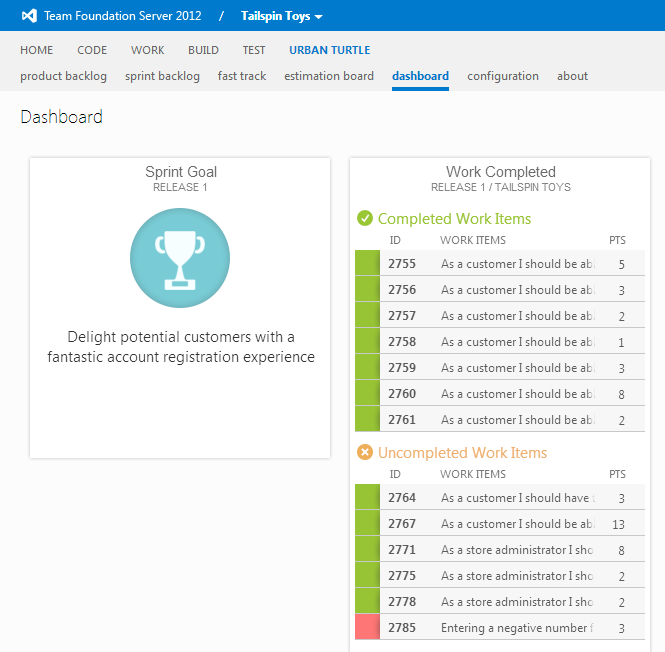
Task: Open the Tailspin Toys project dropdown
Action: tap(282, 16)
